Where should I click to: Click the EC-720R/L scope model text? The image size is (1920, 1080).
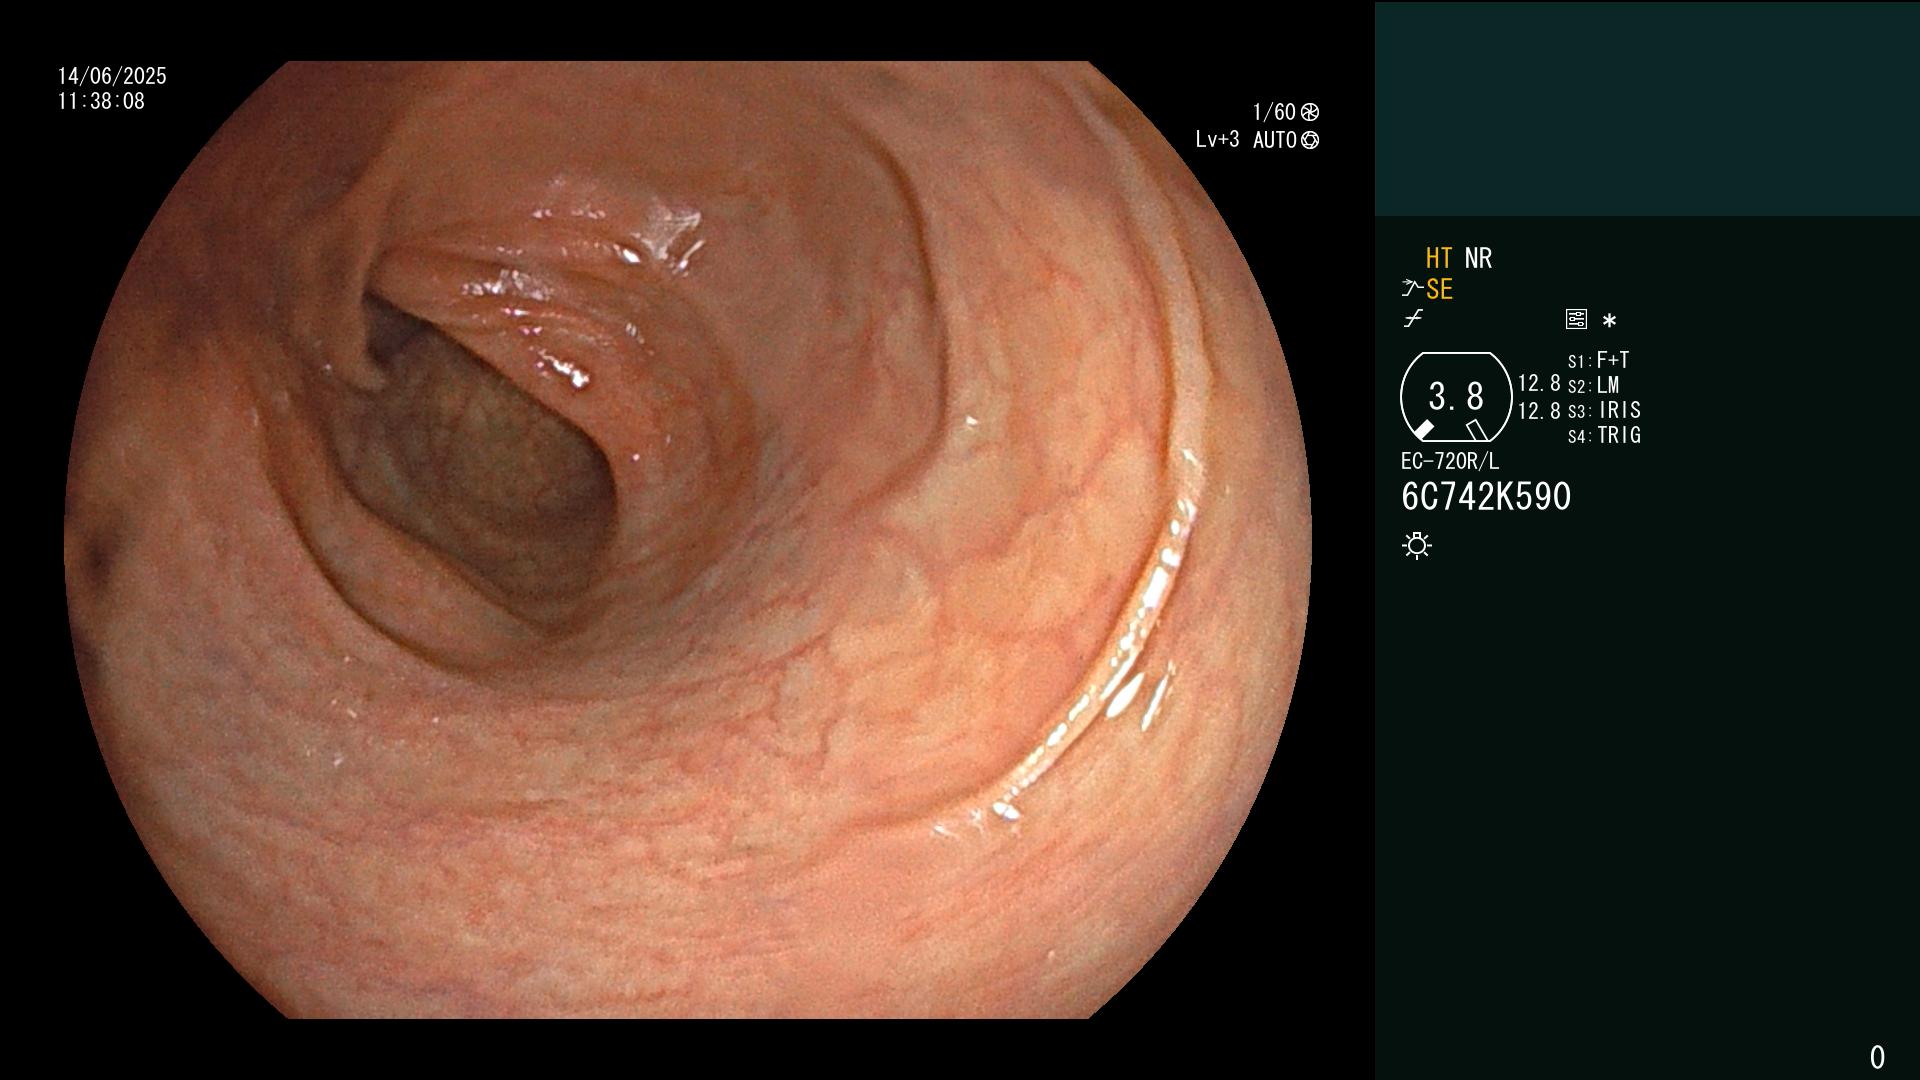[1450, 461]
